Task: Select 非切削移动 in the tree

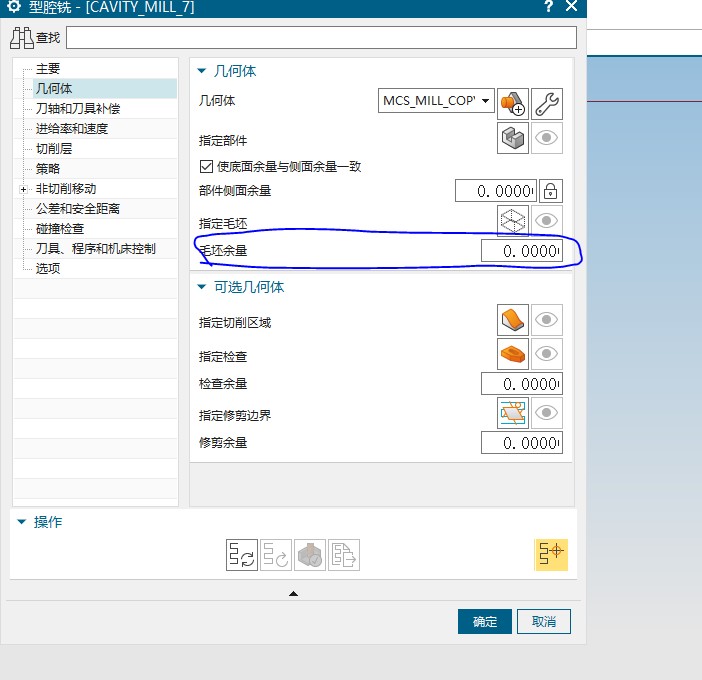Action: point(66,189)
